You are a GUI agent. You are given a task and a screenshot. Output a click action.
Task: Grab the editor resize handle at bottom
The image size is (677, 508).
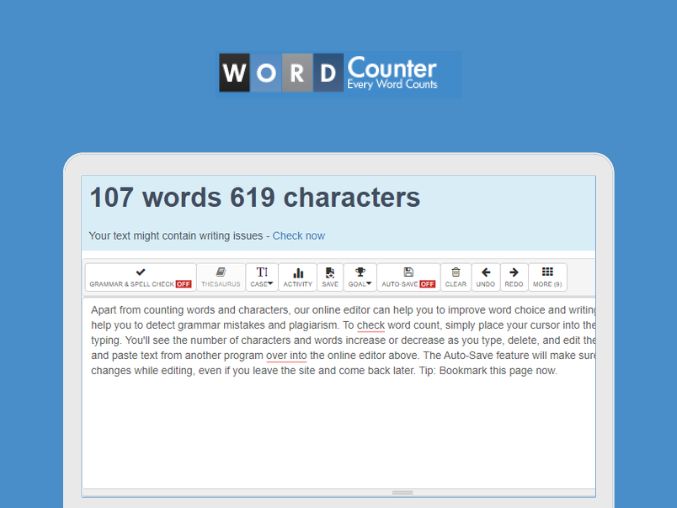[x=402, y=492]
